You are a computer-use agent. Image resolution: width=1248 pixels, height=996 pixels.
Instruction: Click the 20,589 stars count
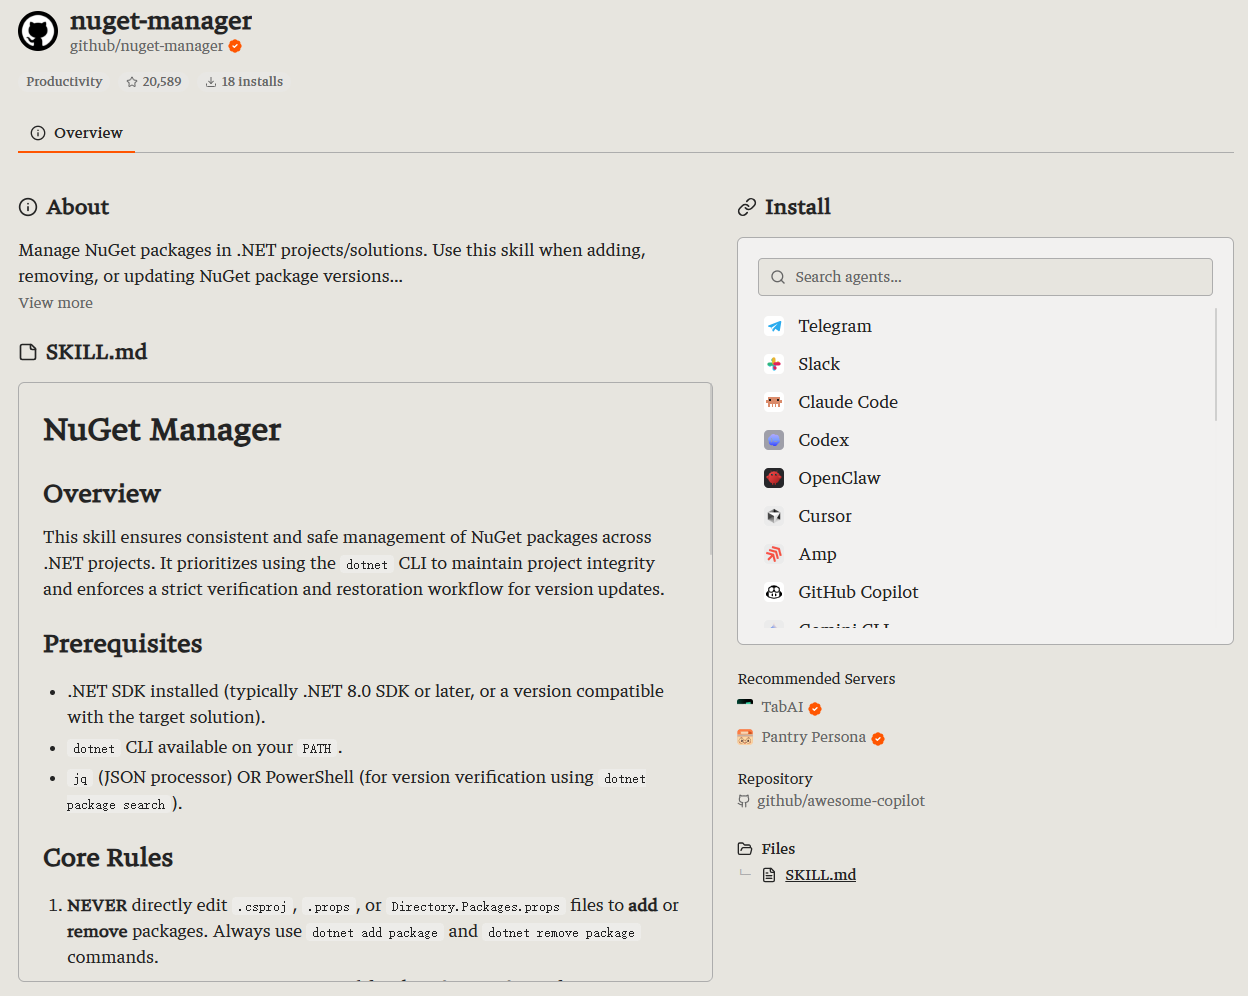point(162,82)
